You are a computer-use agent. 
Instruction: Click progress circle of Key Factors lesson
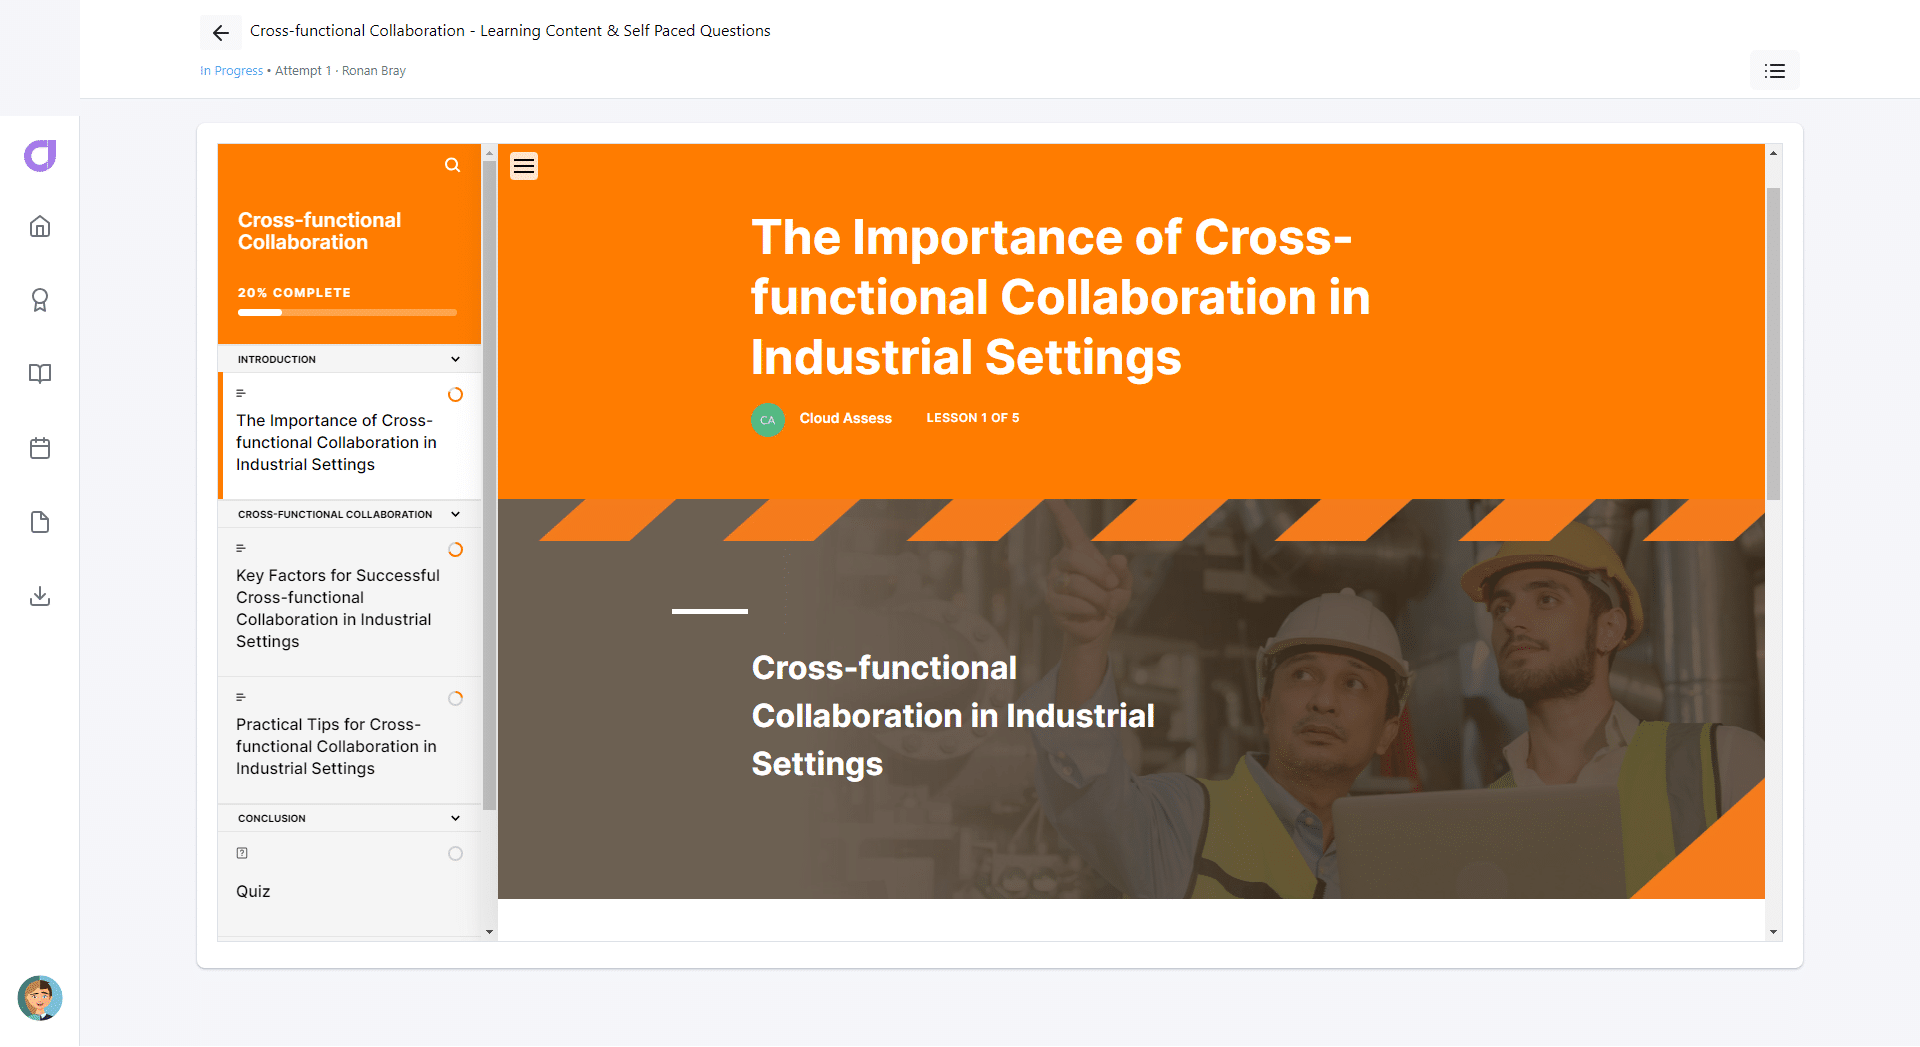coord(456,550)
